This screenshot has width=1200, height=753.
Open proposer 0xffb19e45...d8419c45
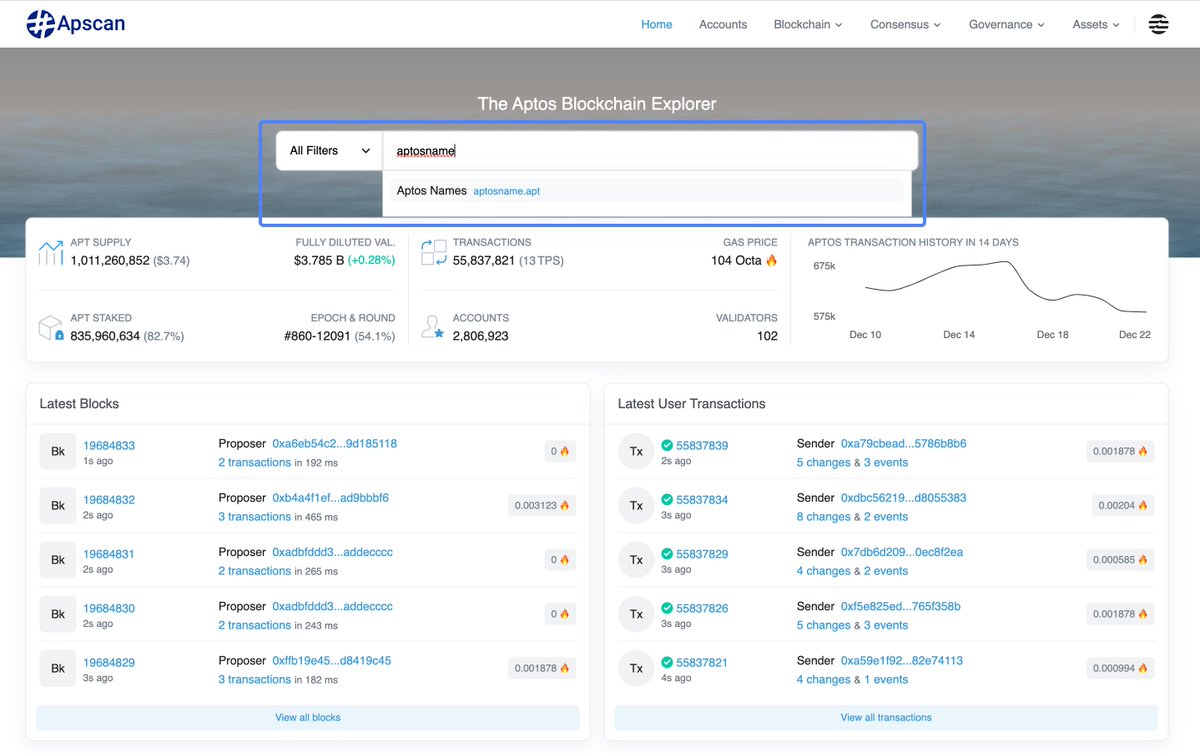point(332,660)
